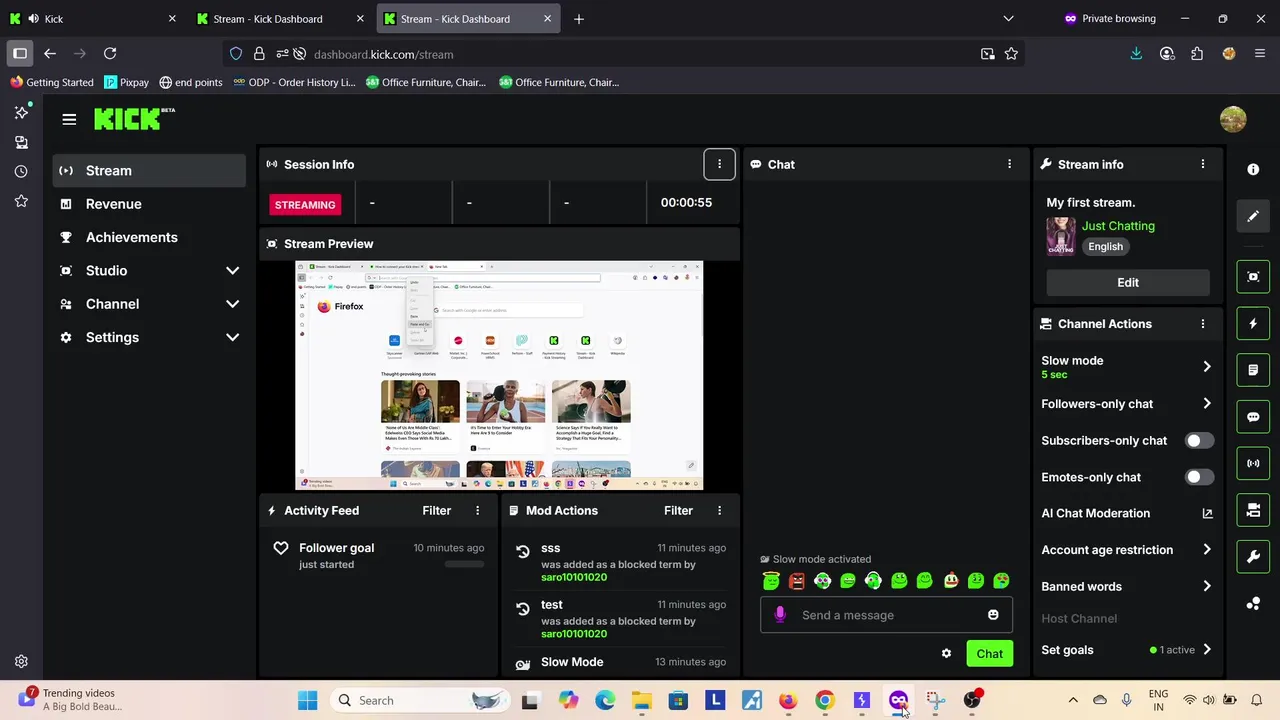
Task: Select the angel halo emote
Action: [771, 581]
